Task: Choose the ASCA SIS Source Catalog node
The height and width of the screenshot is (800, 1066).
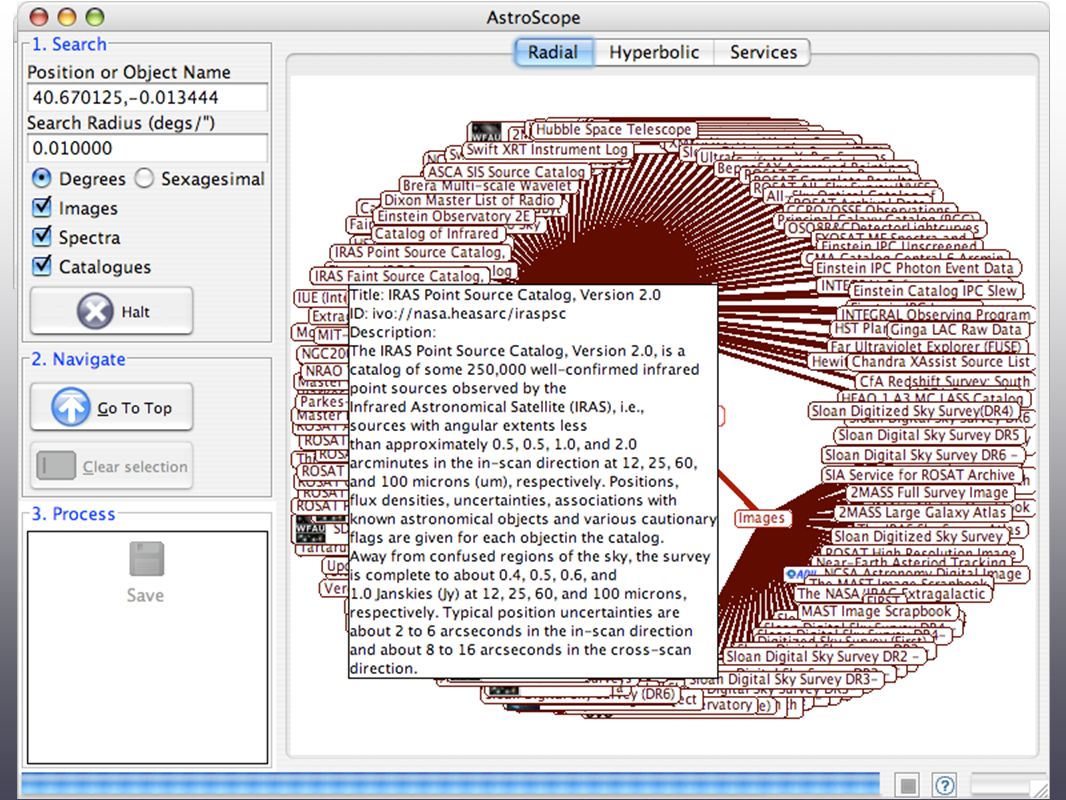Action: pyautogui.click(x=506, y=172)
